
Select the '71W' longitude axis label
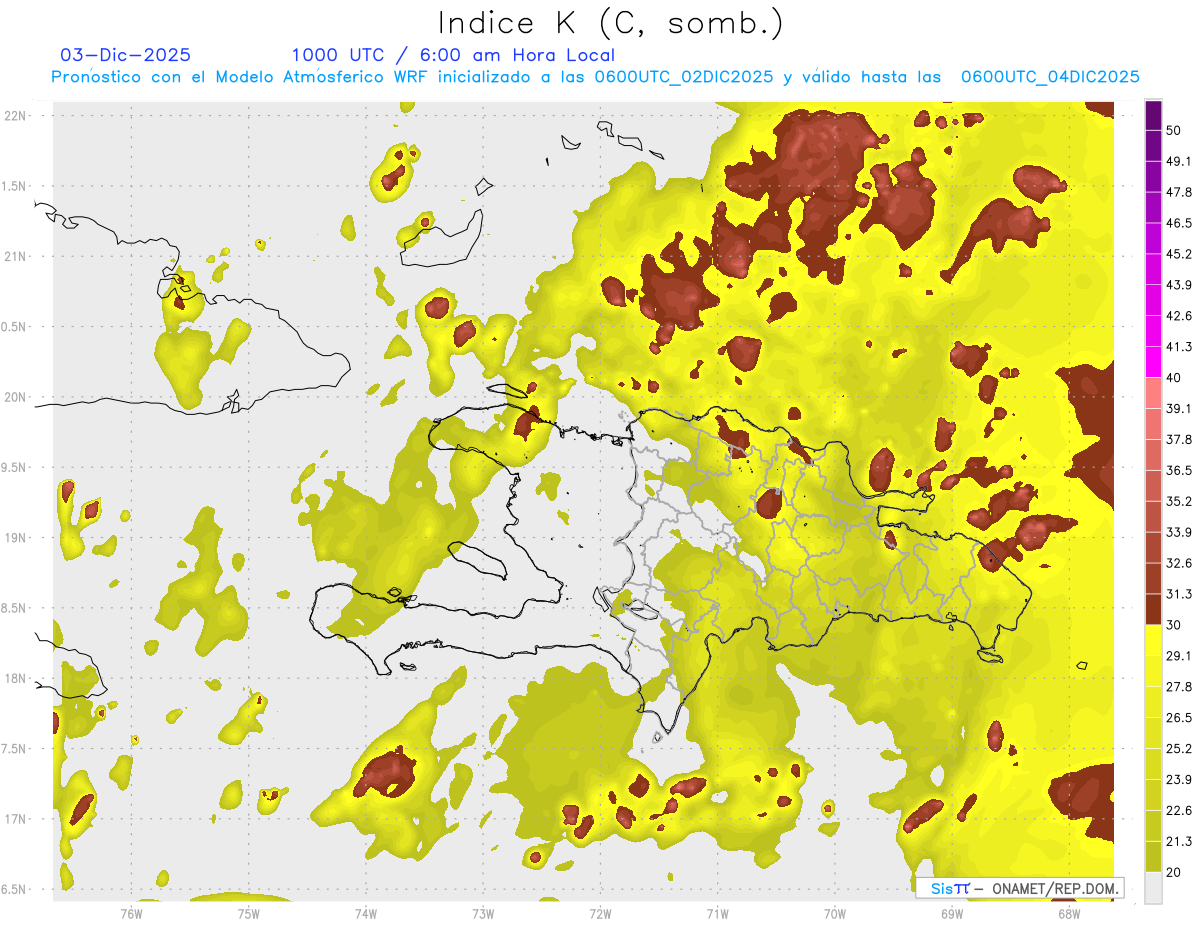pos(717,914)
